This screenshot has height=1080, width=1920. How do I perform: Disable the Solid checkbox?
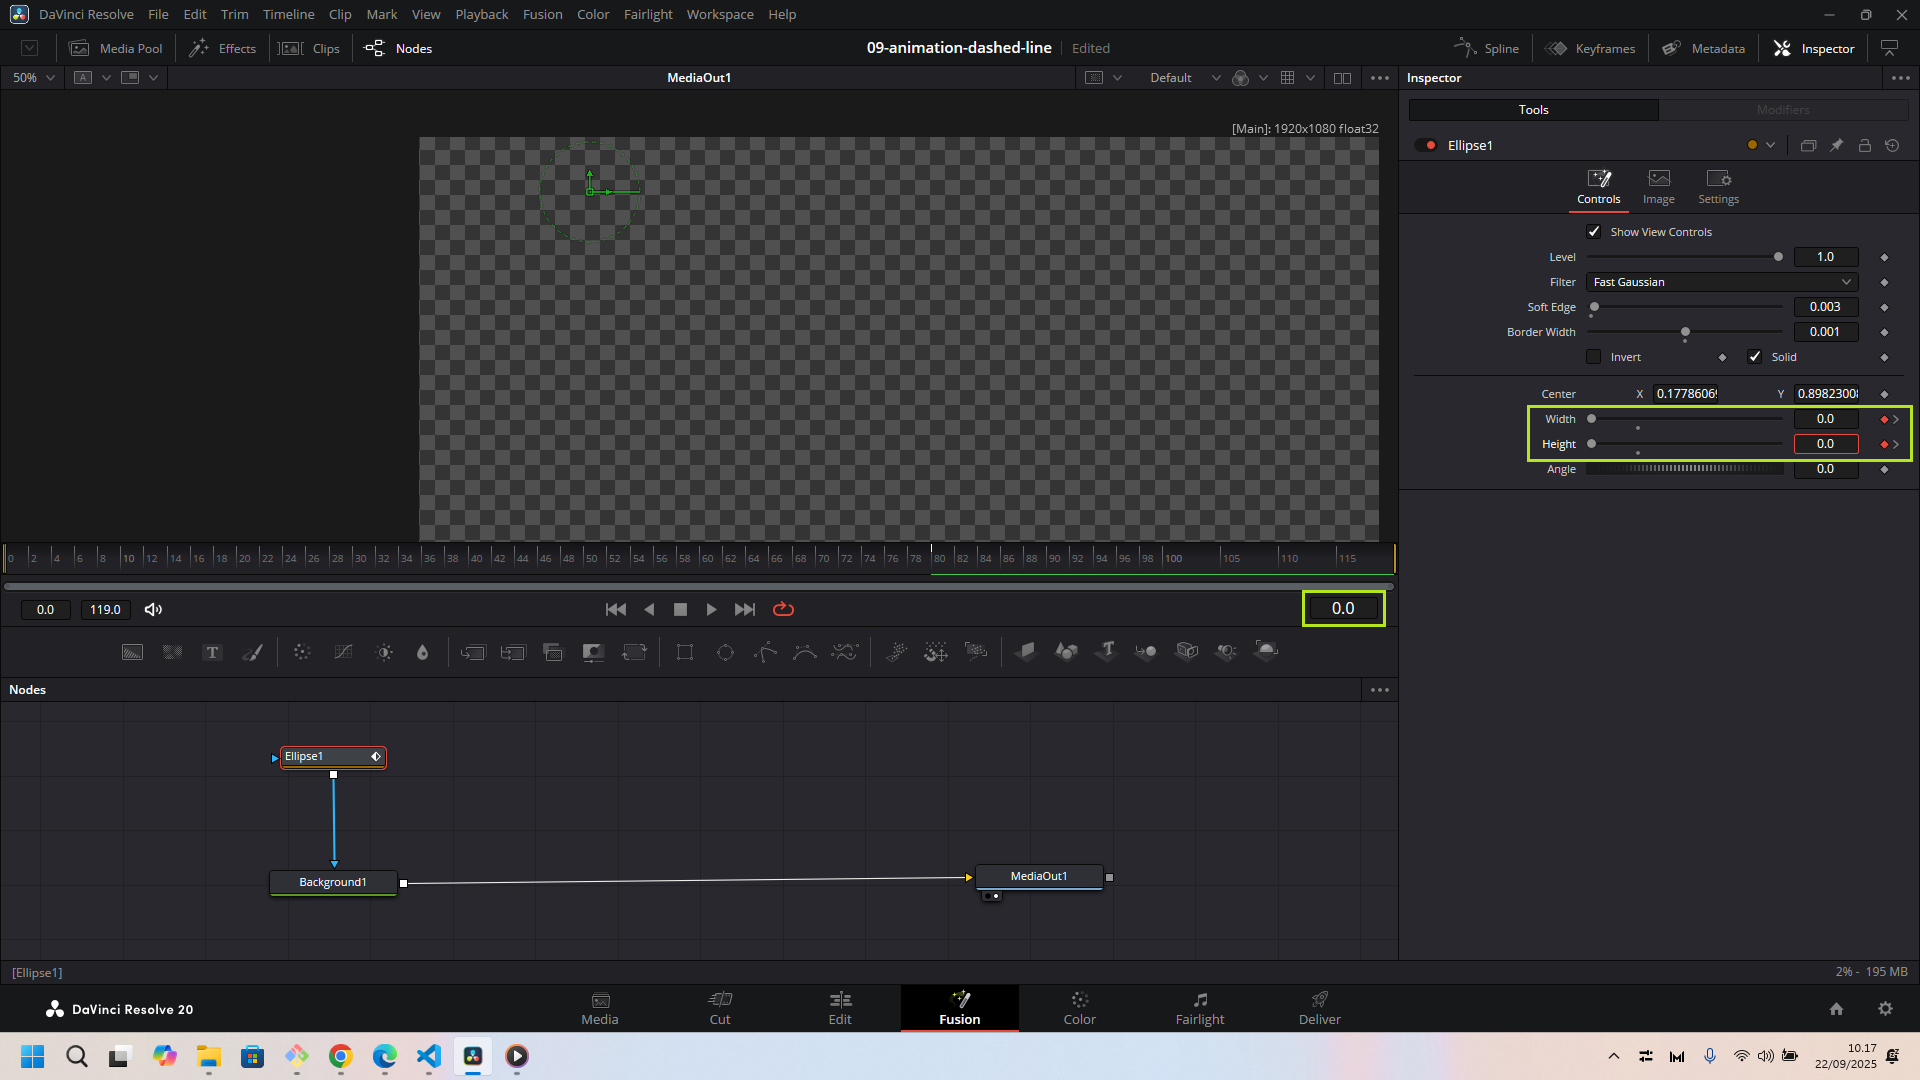pyautogui.click(x=1755, y=357)
